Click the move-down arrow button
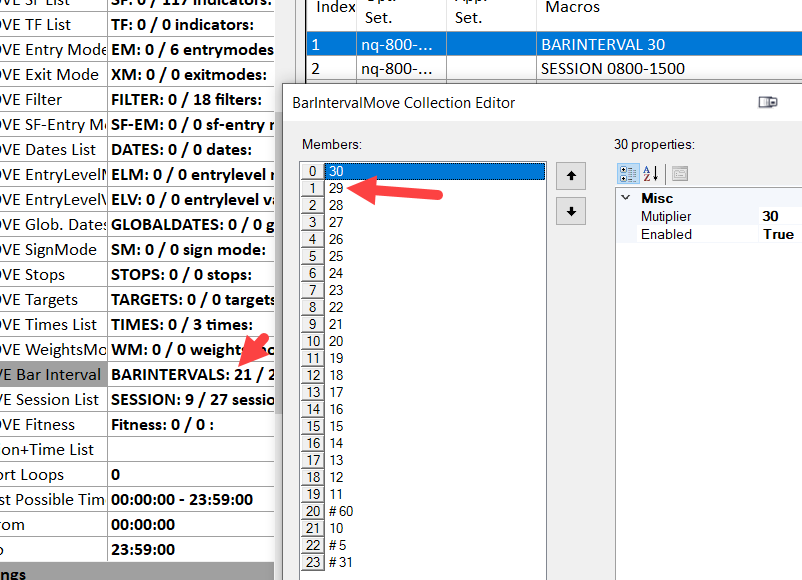 coord(570,211)
